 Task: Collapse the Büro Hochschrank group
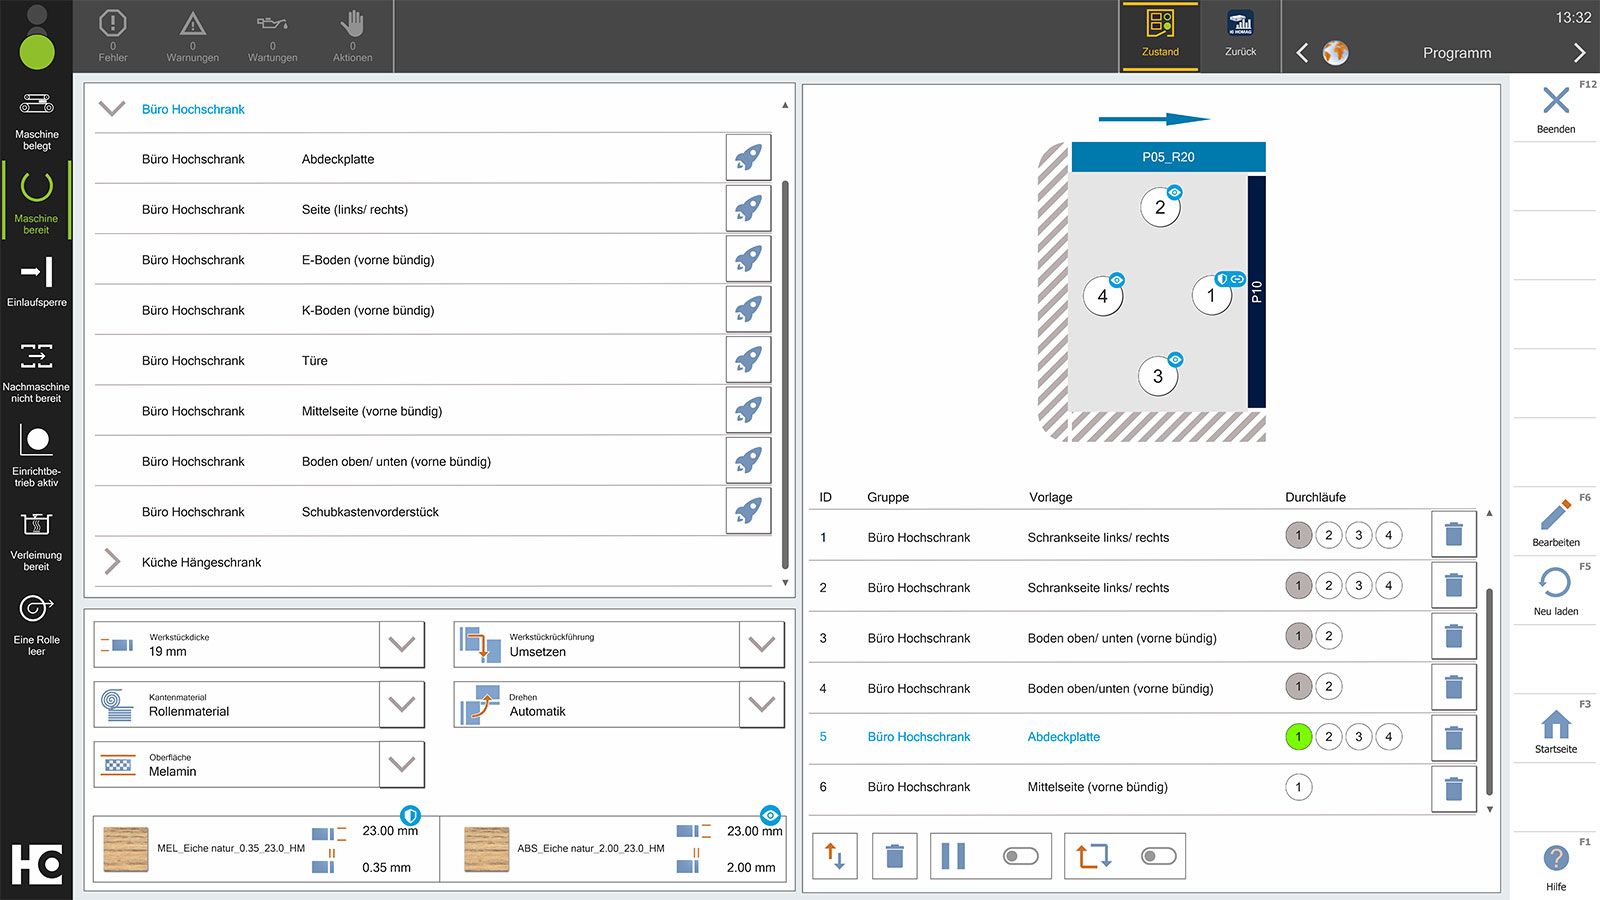click(112, 109)
